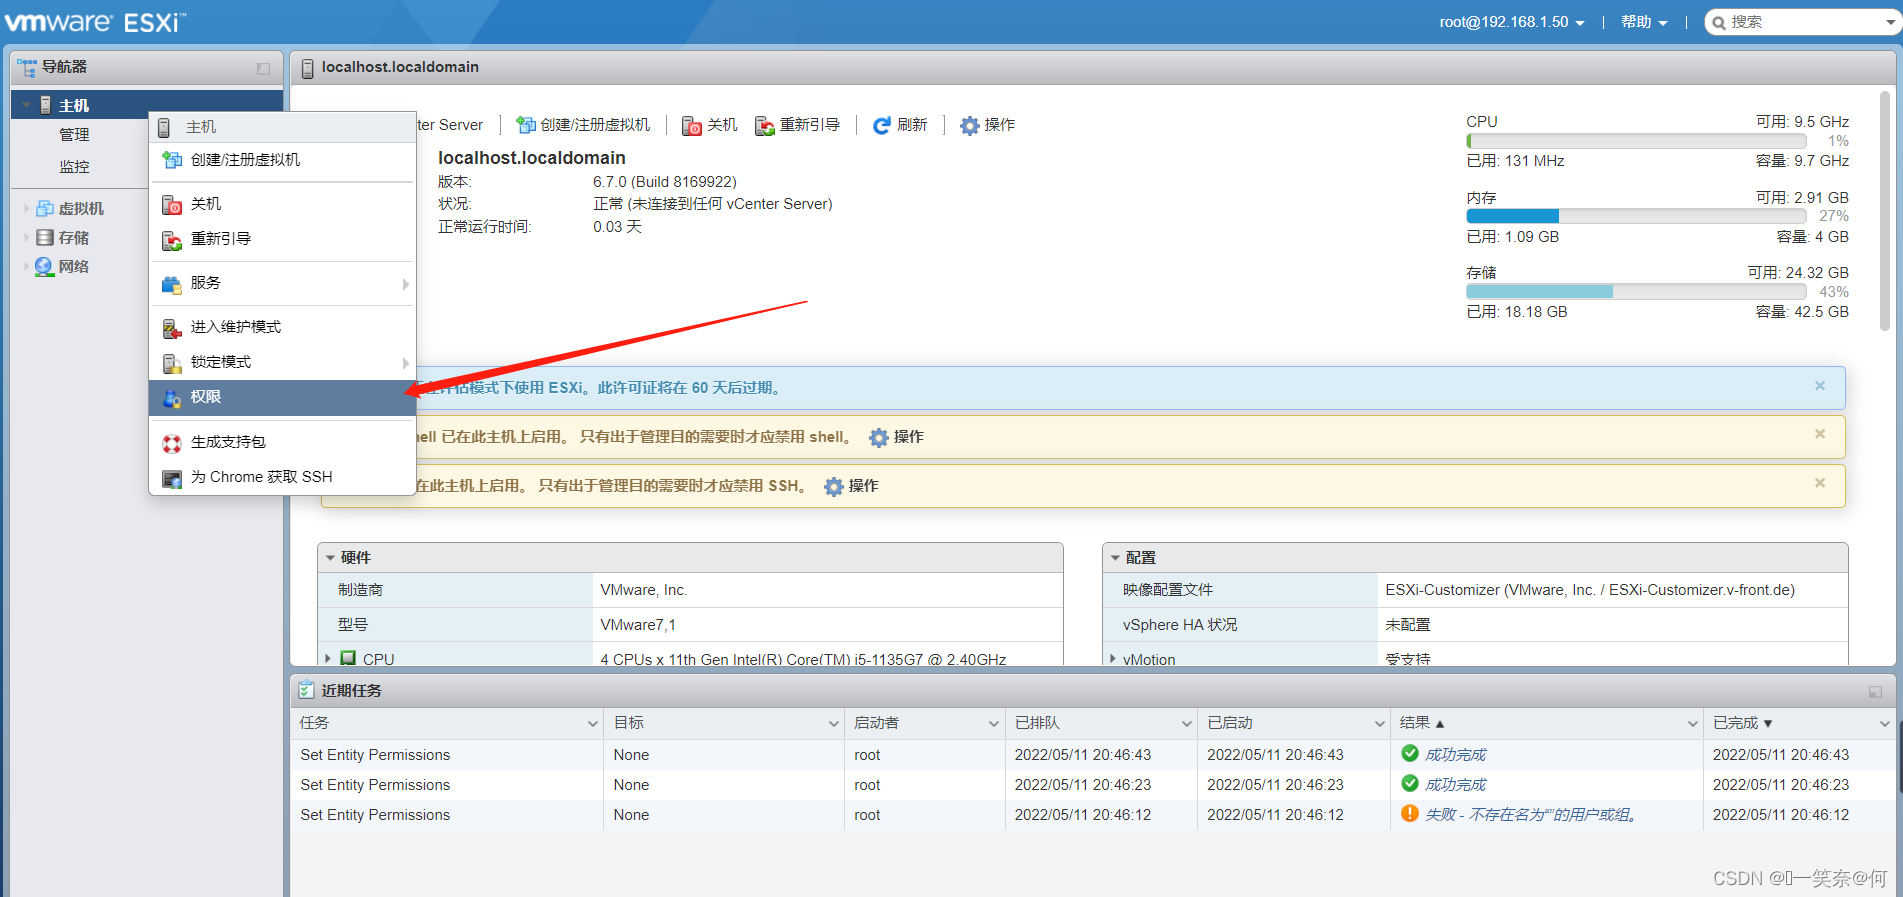
Task: Click the gear icon in SSH warning
Action: [834, 486]
